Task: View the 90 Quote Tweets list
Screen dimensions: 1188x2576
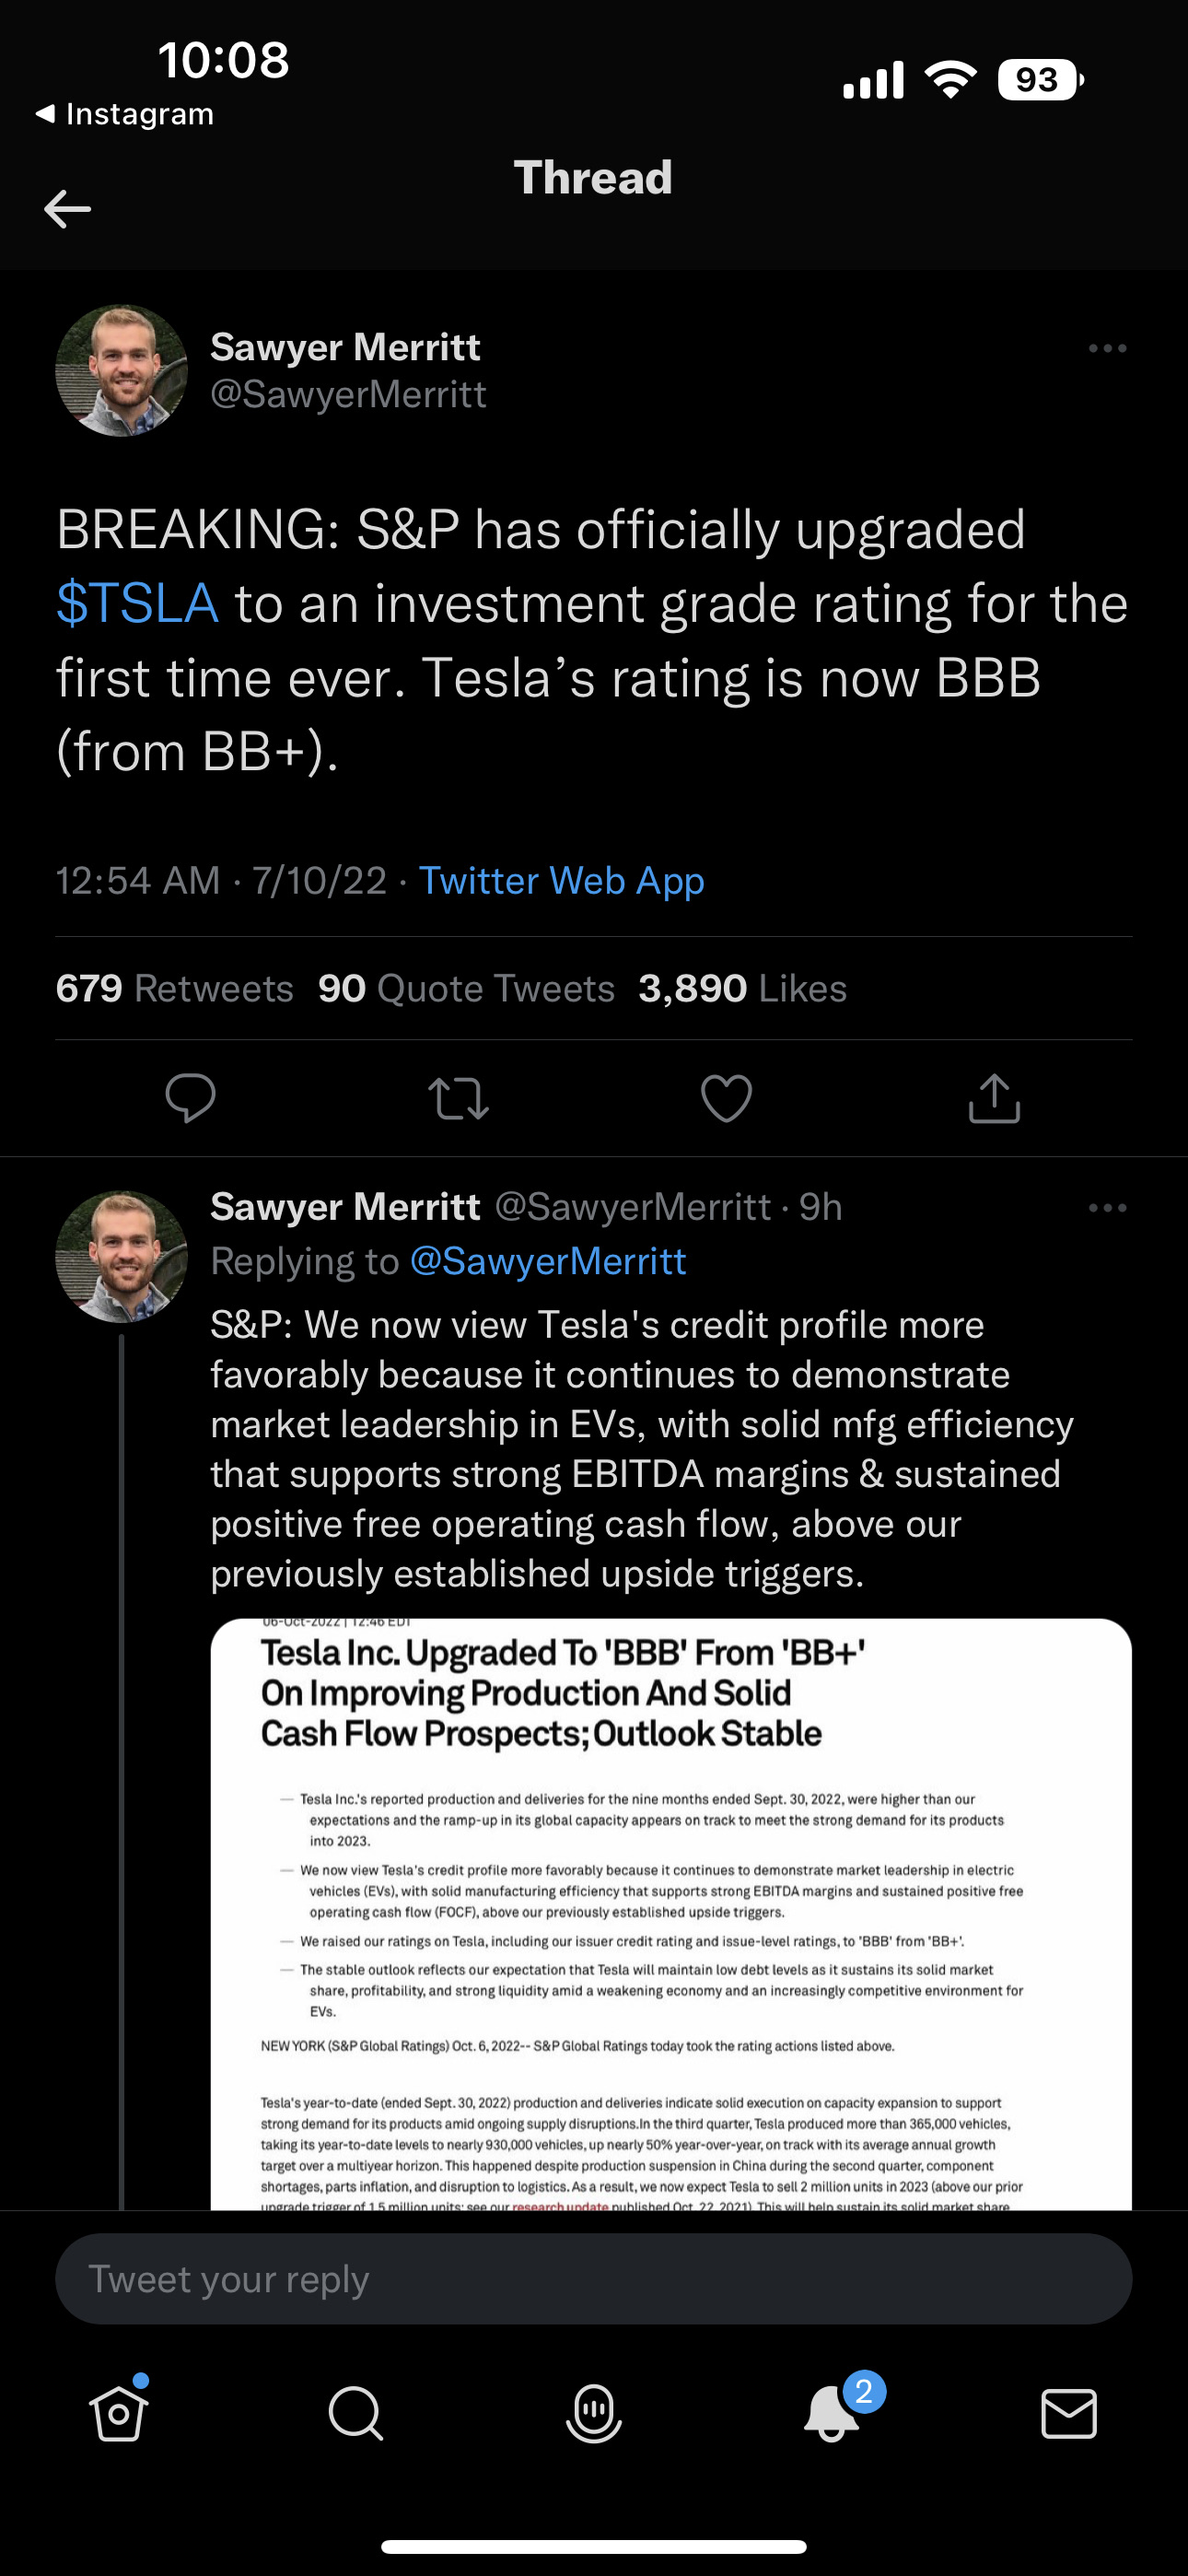Action: 466,988
